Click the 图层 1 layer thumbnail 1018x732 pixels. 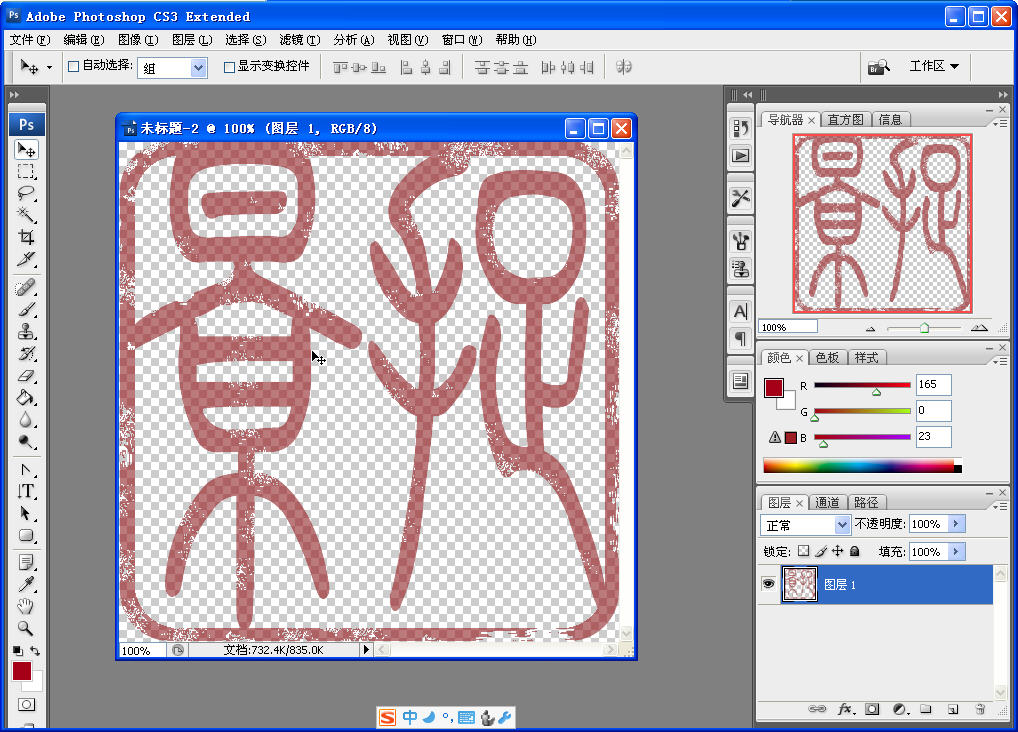(799, 584)
